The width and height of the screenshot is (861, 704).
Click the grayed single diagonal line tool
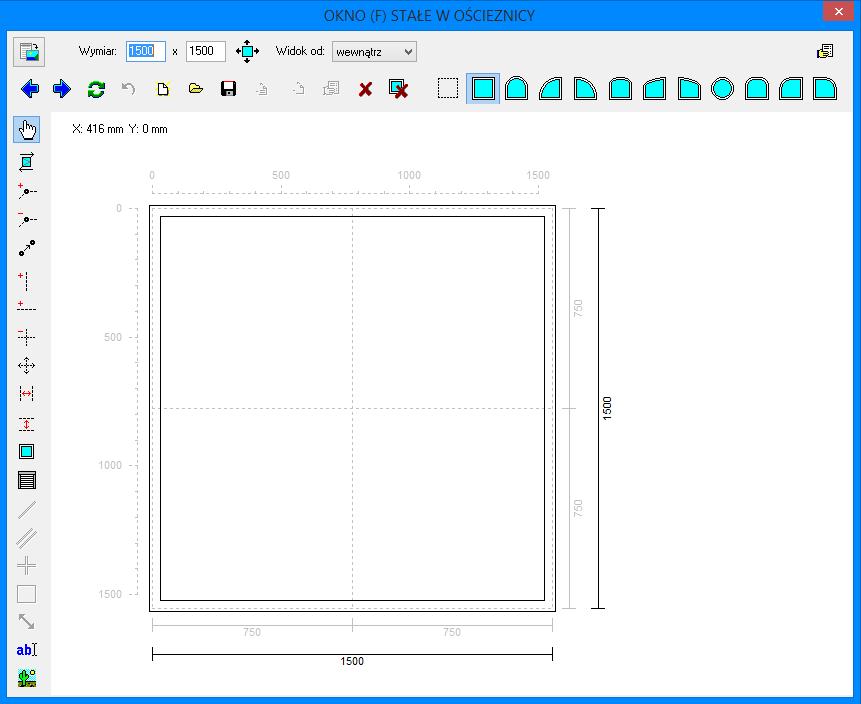coord(26,510)
